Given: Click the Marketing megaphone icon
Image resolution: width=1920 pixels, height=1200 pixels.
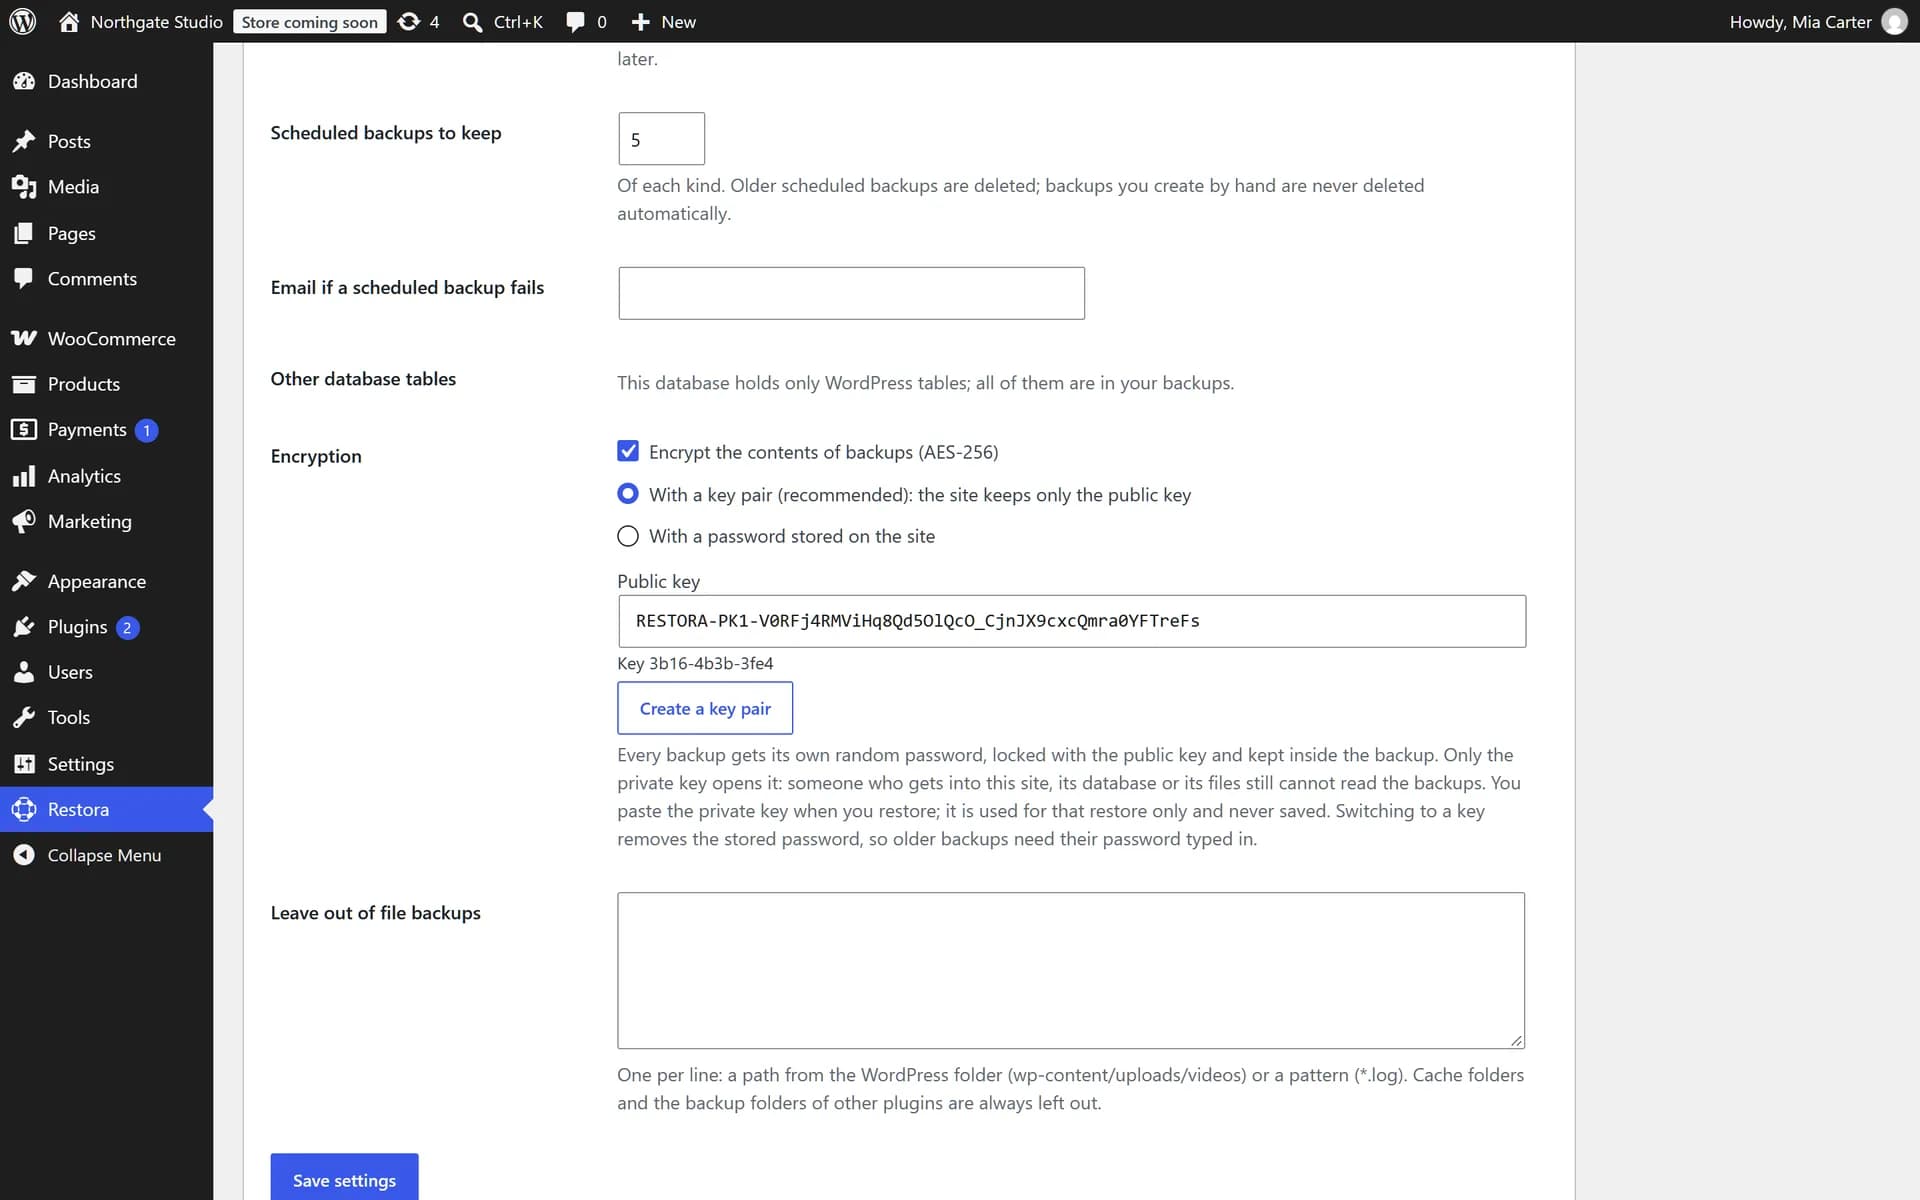Looking at the screenshot, I should point(24,521).
